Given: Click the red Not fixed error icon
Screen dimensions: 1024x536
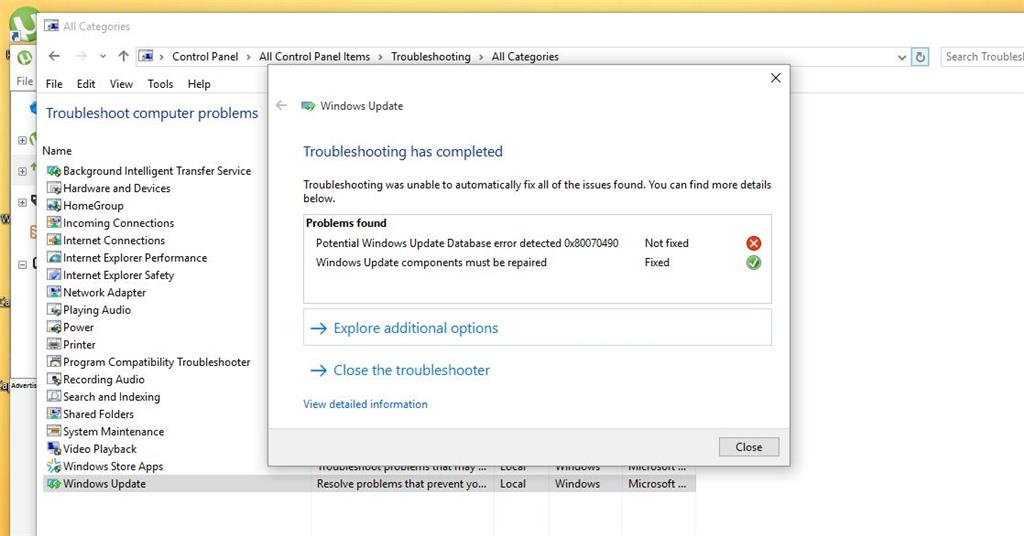Looking at the screenshot, I should pos(754,244).
